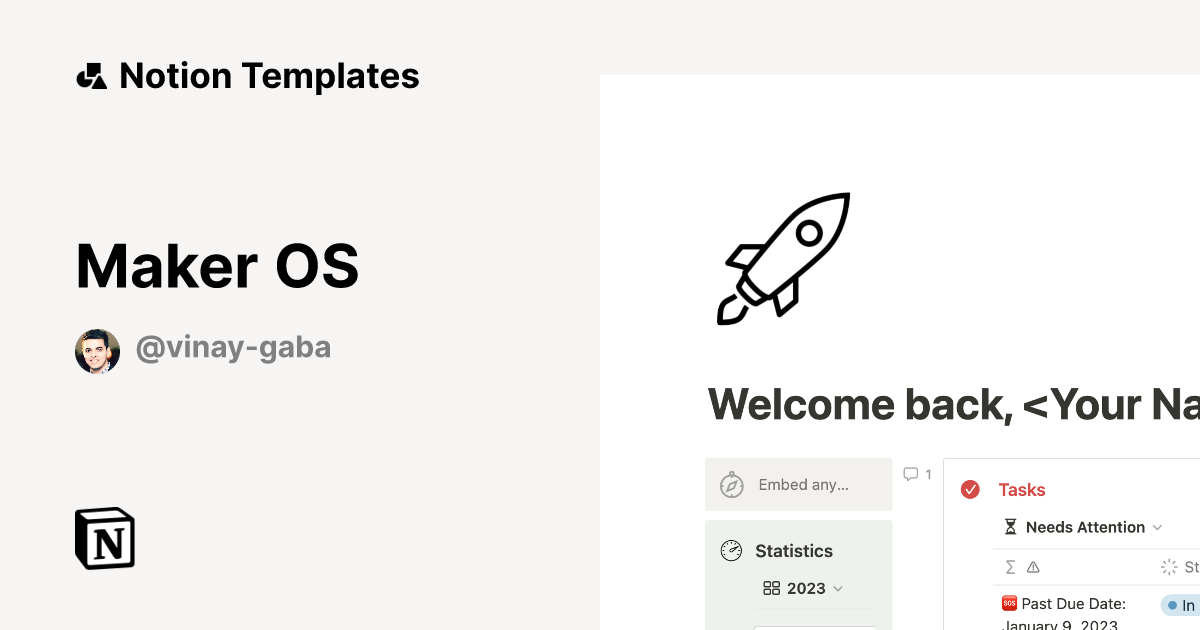Click the warning triangle column icon
The width and height of the screenshot is (1200, 630).
[x=1034, y=566]
